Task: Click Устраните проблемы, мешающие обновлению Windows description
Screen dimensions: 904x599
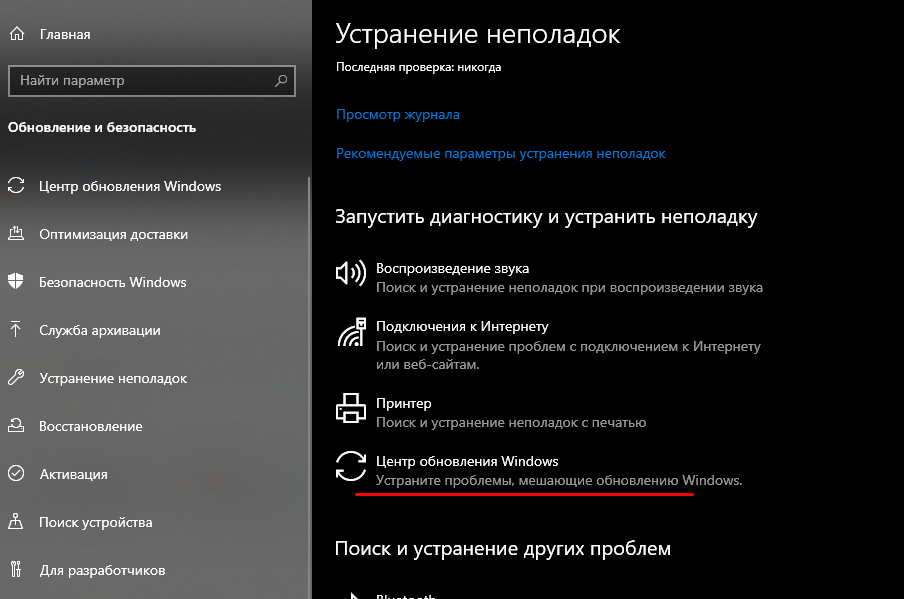Action: click(x=559, y=480)
